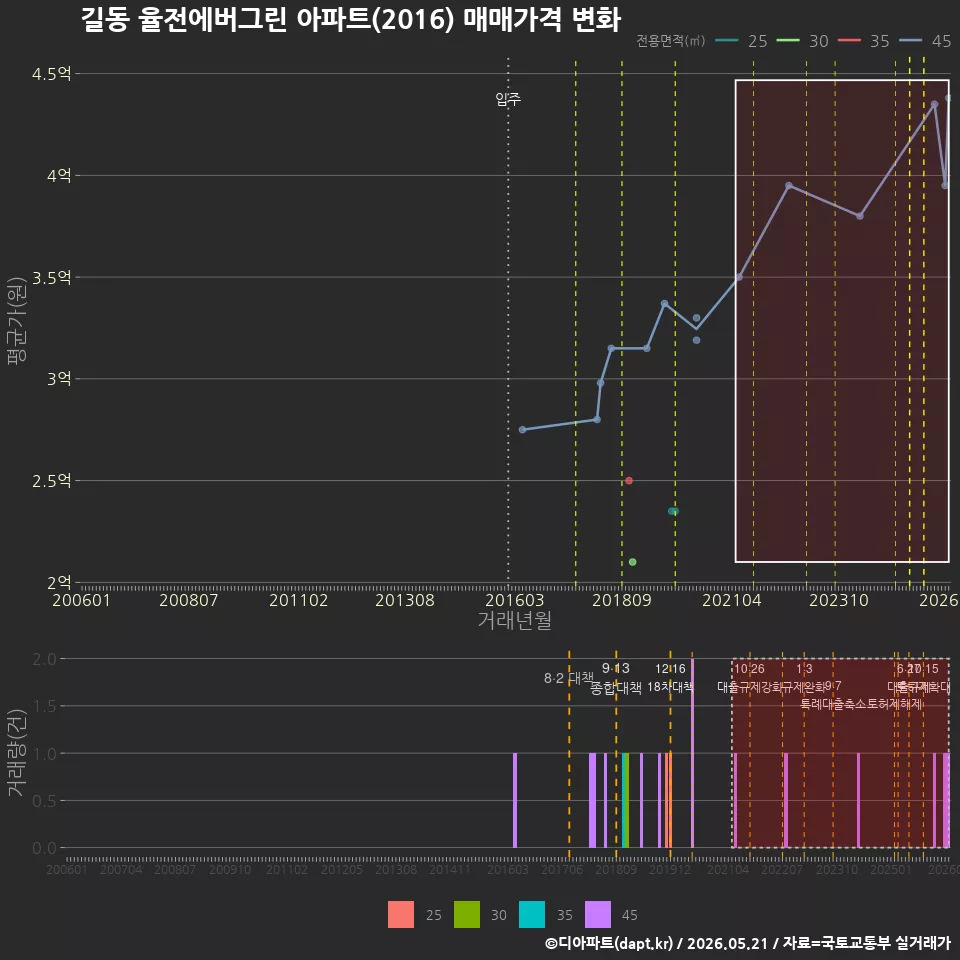Click volume-chart x-axis label 202207

click(782, 869)
